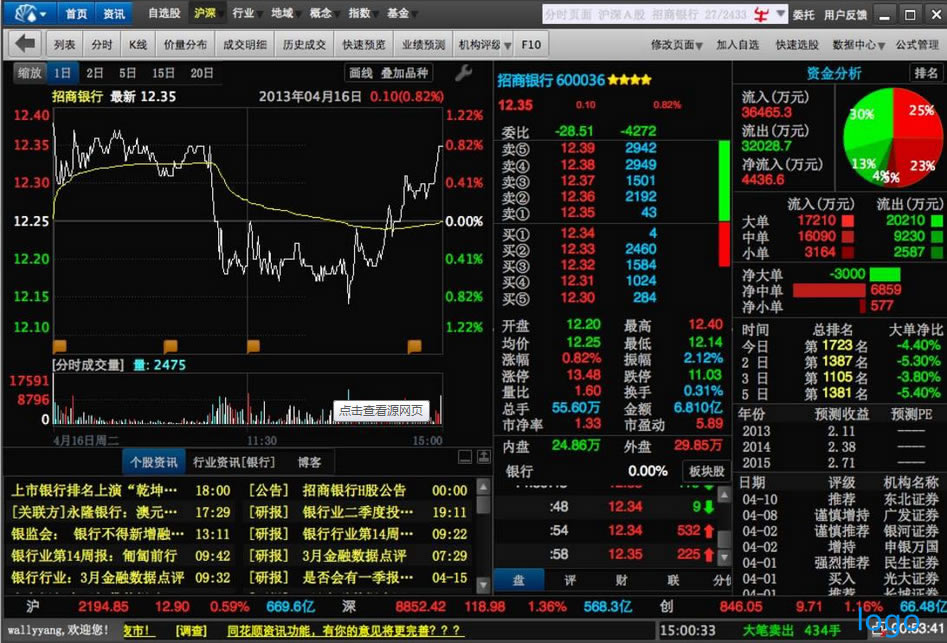This screenshot has width=947, height=643.
Task: Minimize the news panel below the chart
Action: pos(464,457)
